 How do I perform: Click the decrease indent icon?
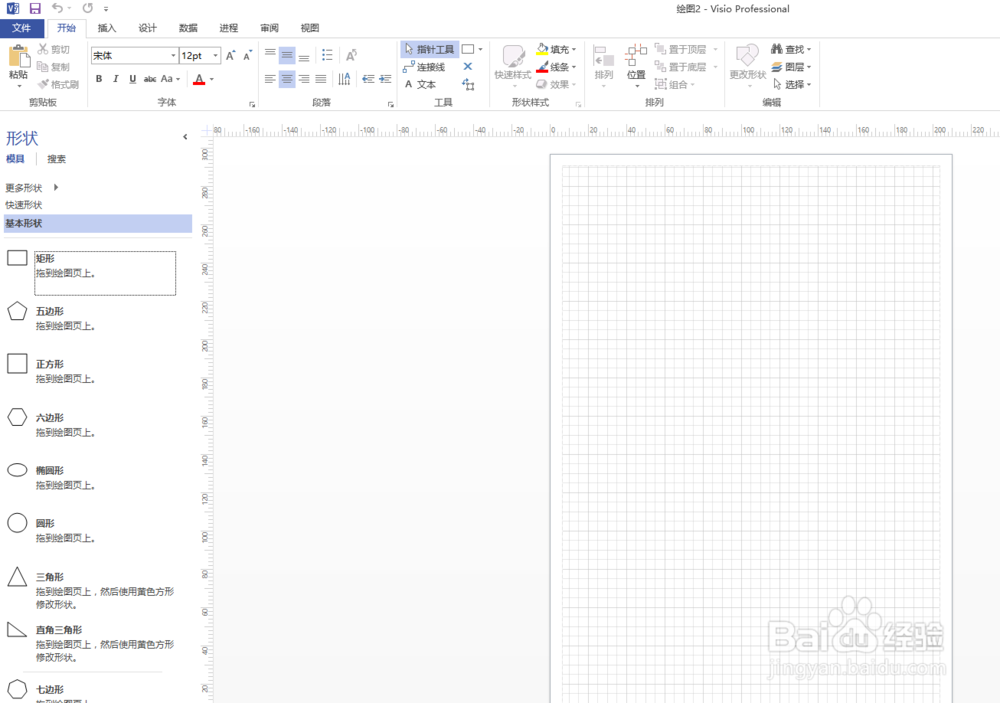pos(368,79)
